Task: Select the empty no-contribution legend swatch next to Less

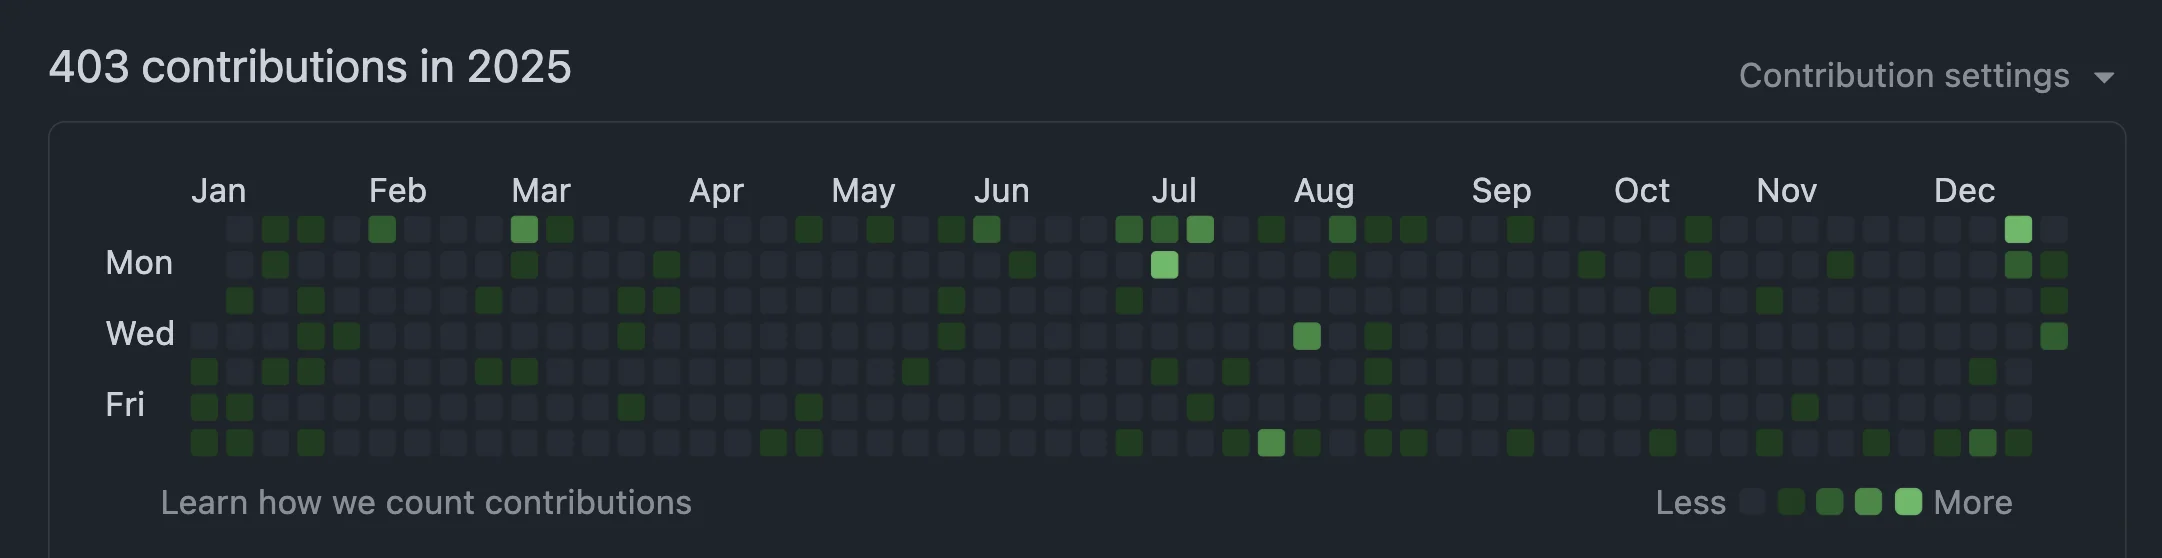Action: coord(1753,502)
